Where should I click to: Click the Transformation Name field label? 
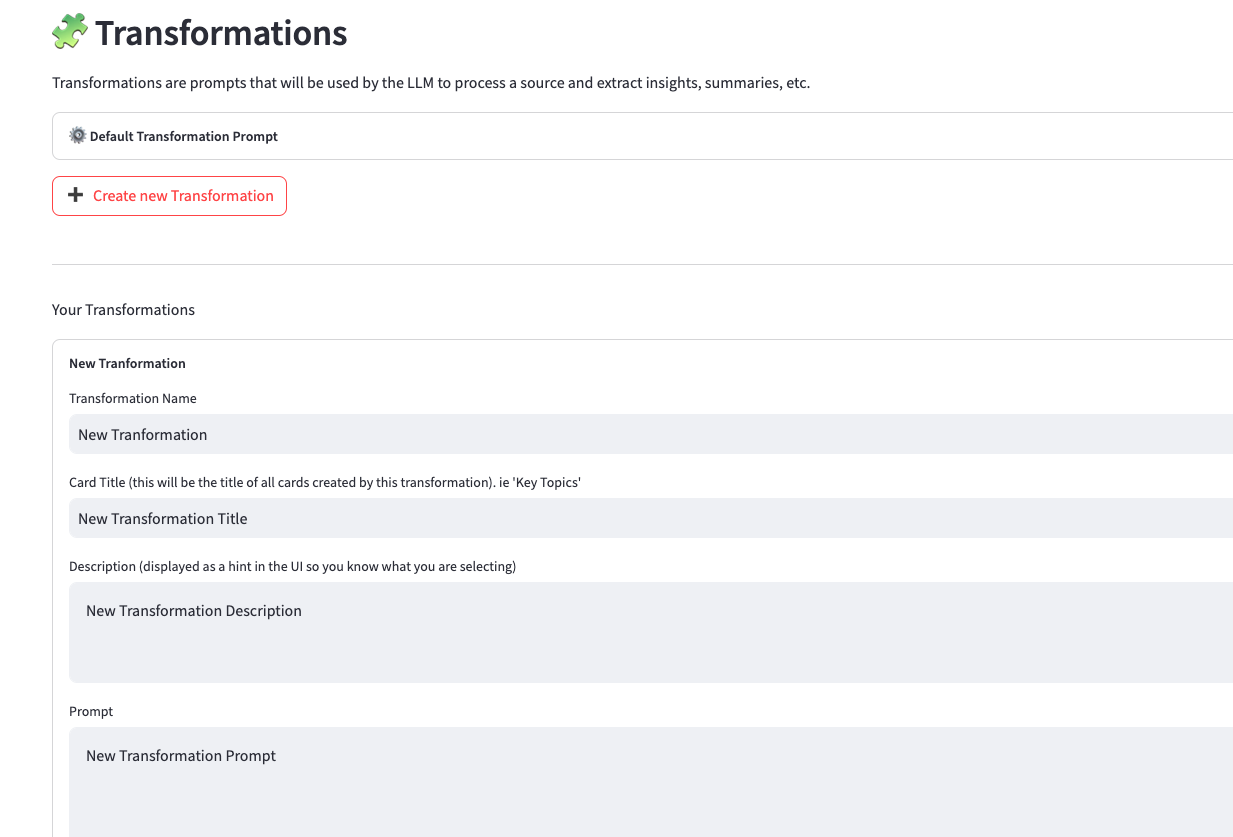[x=132, y=398]
